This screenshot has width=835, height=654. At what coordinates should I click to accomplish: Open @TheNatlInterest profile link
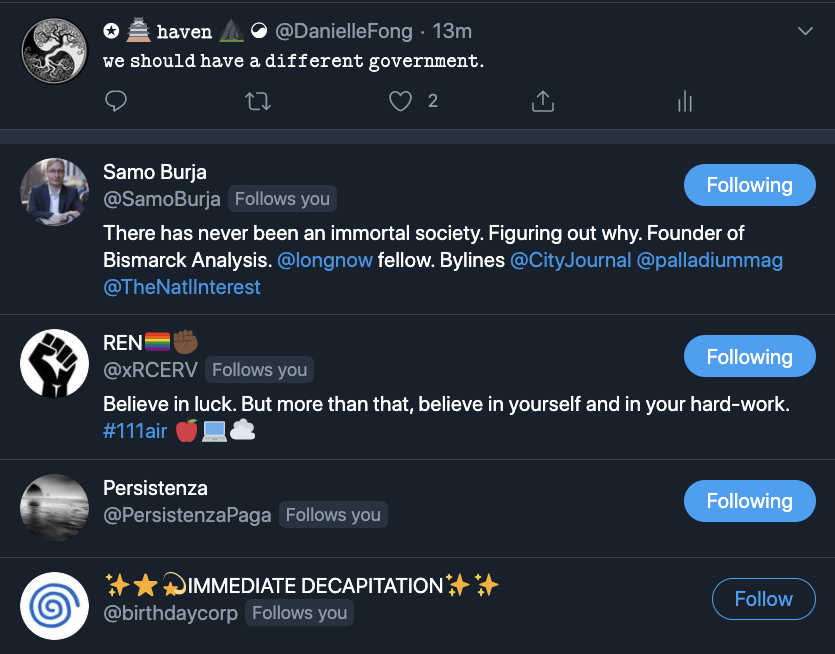(x=182, y=287)
